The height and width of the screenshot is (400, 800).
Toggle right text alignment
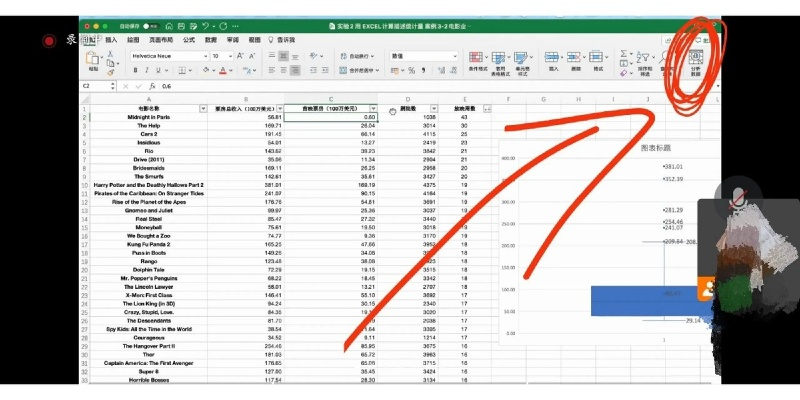click(x=295, y=70)
